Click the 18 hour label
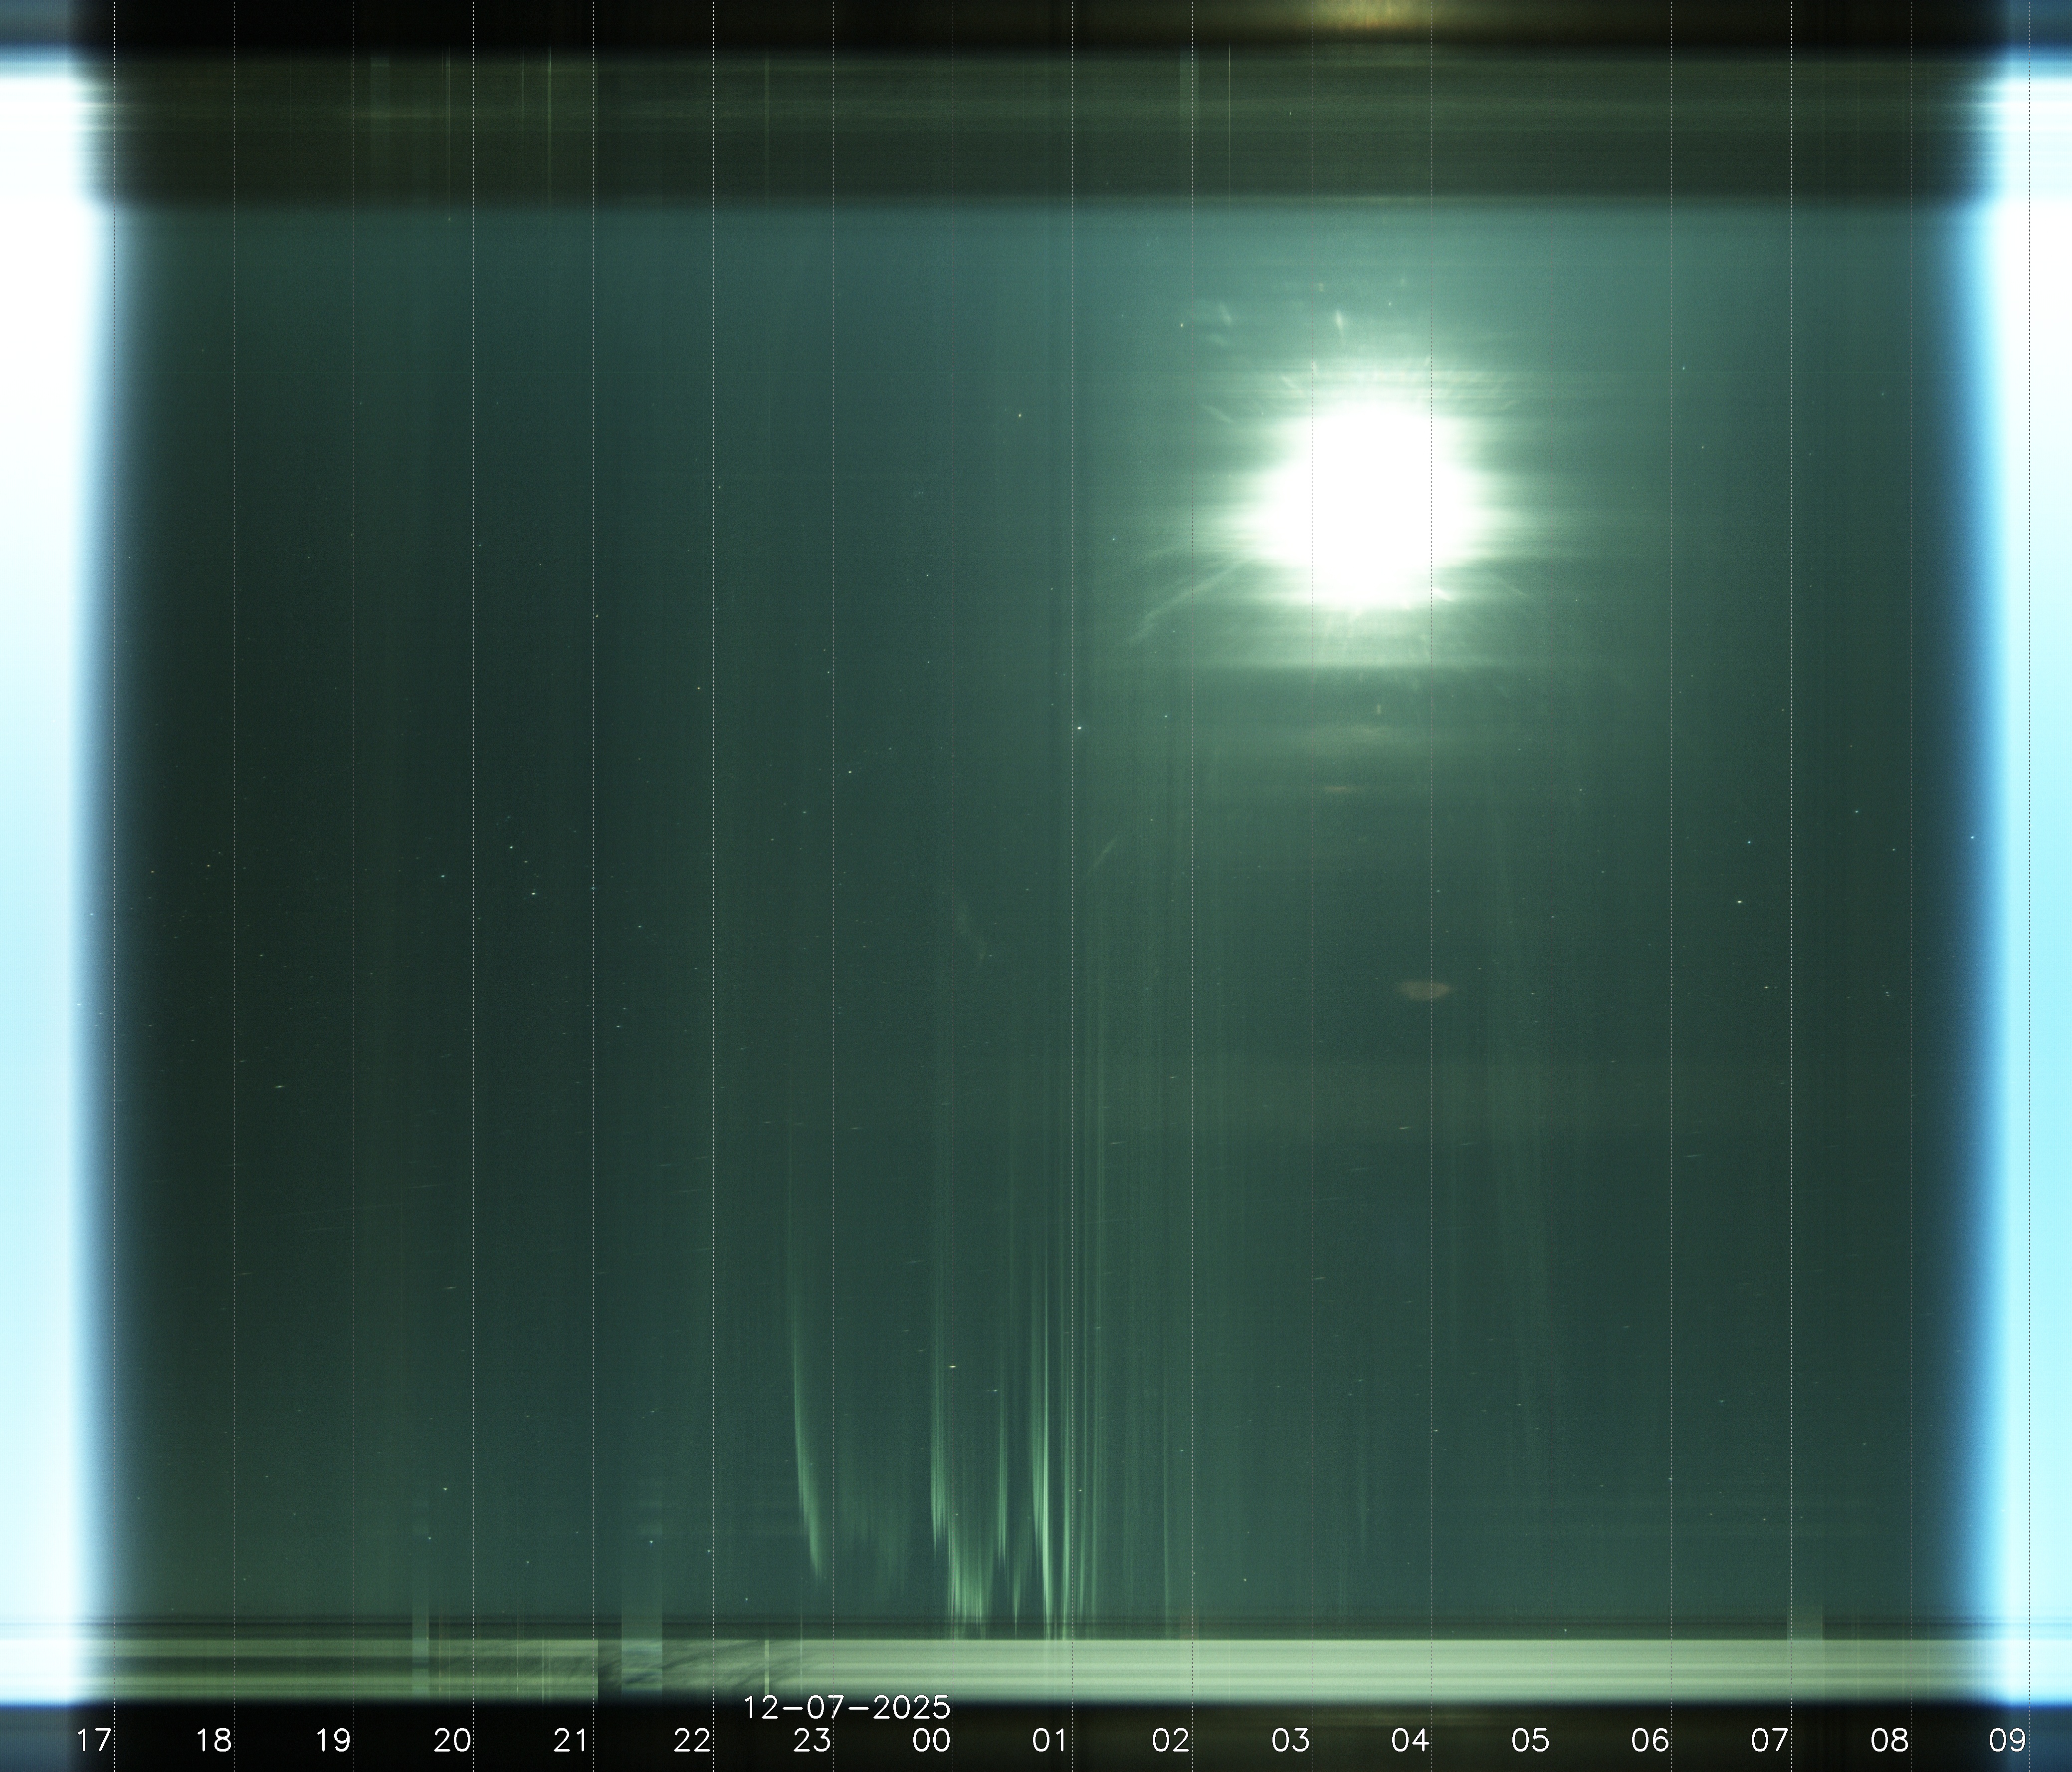Image resolution: width=2072 pixels, height=1772 pixels. tap(214, 1741)
